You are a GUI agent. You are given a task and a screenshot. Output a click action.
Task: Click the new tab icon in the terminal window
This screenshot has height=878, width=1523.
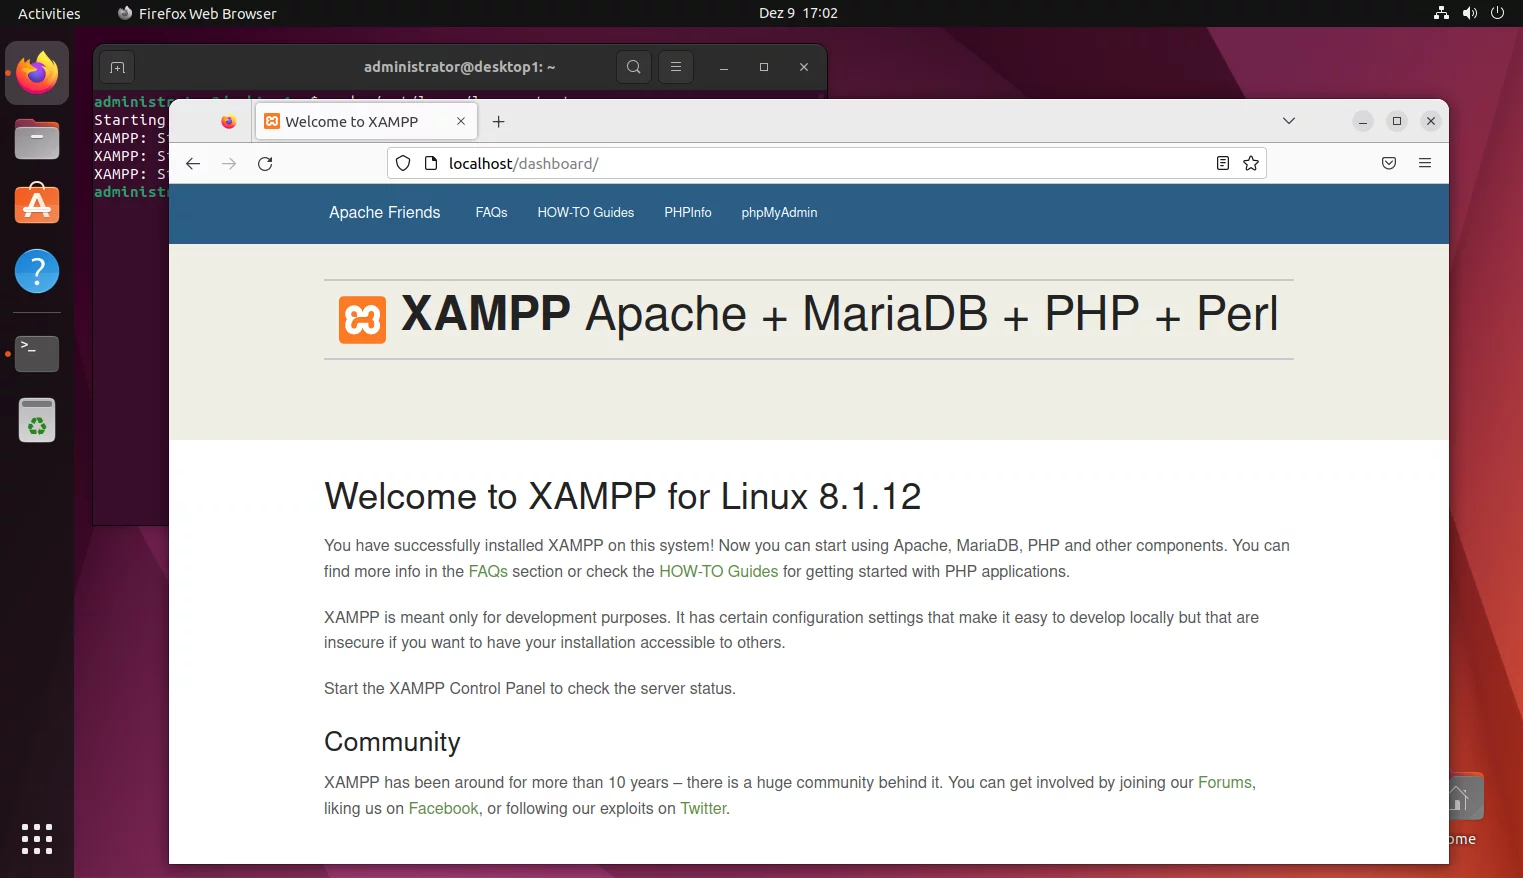[117, 67]
